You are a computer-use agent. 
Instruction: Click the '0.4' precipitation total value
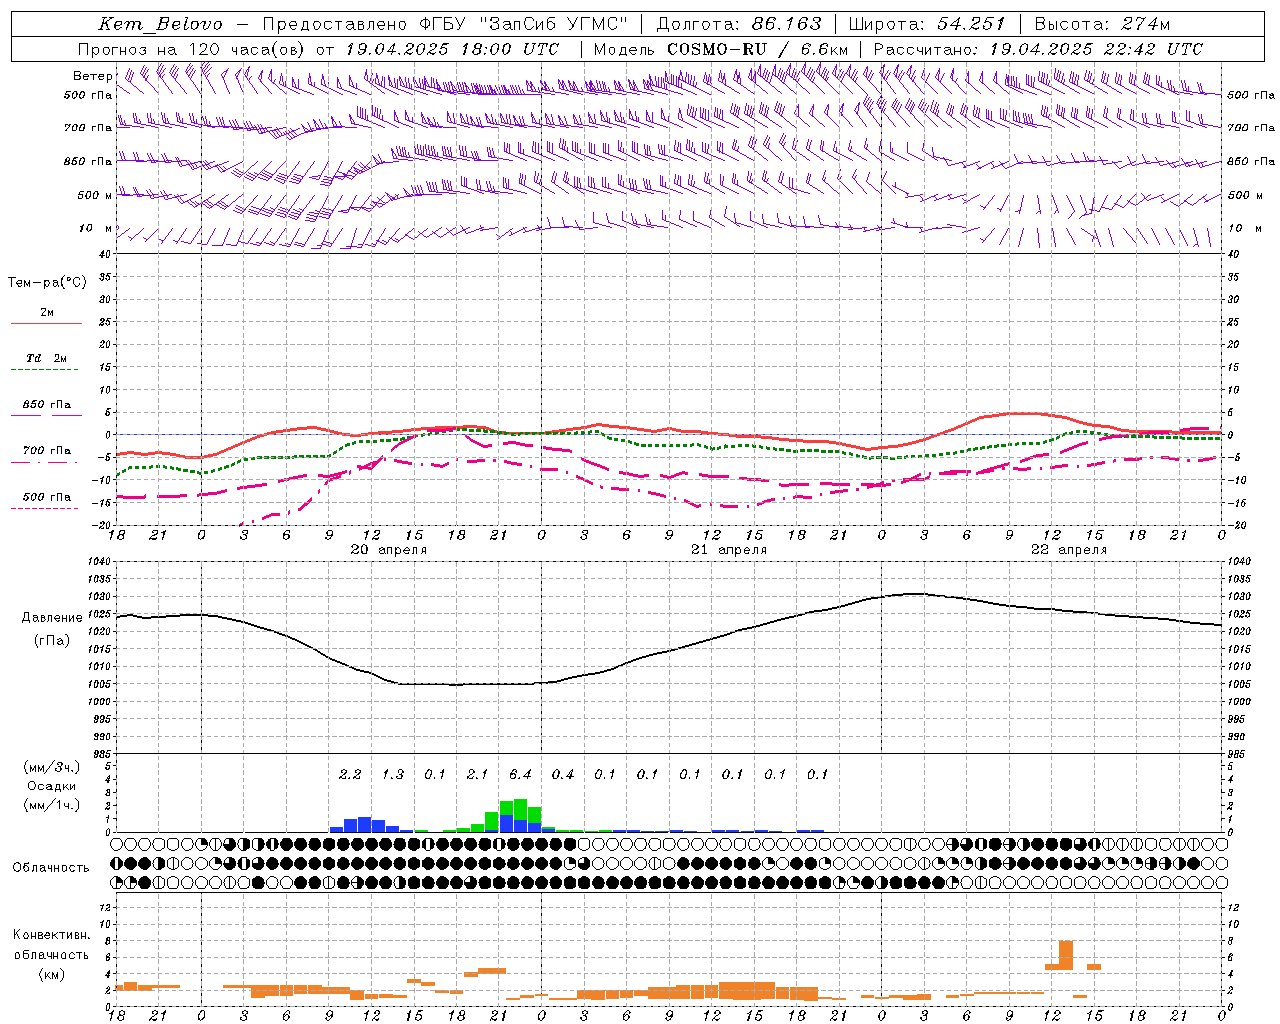click(x=563, y=774)
